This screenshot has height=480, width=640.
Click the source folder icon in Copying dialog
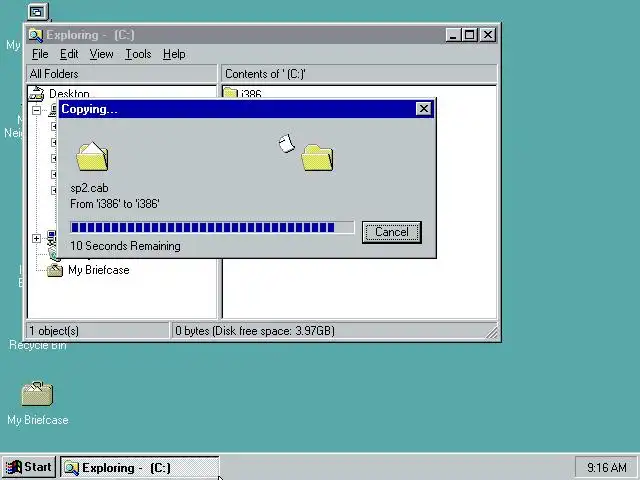coord(92,157)
